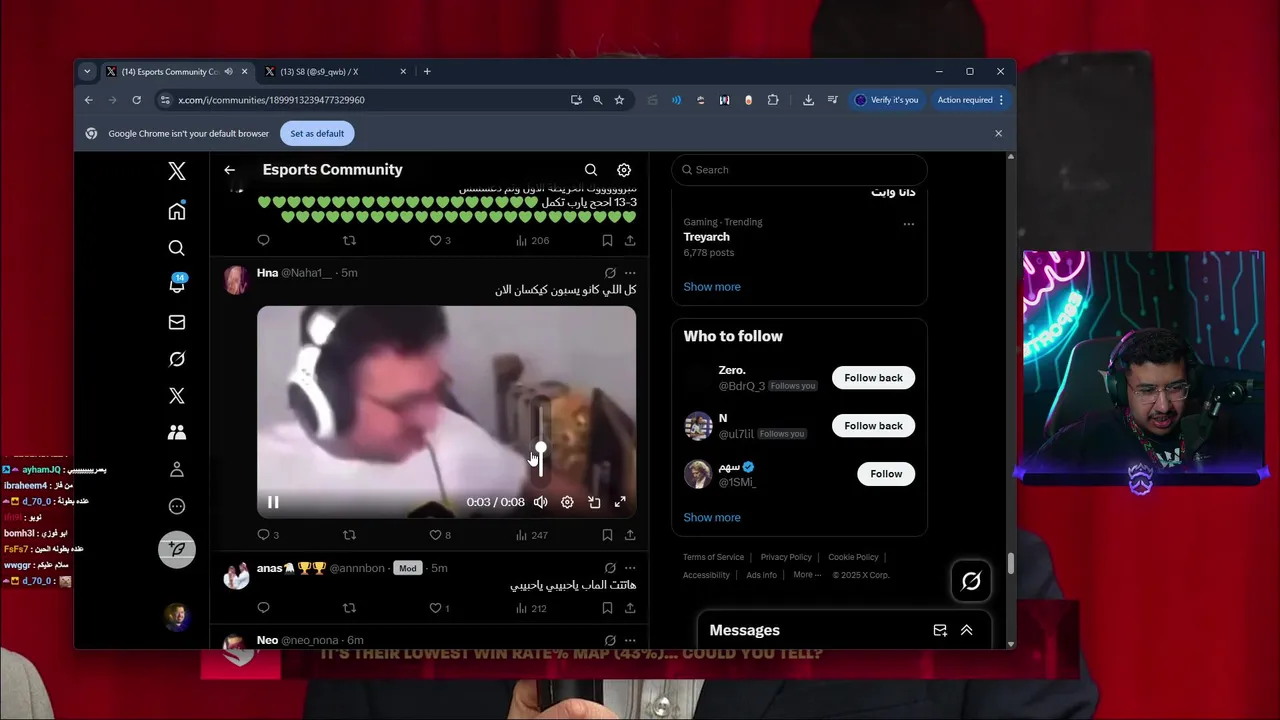
Task: Open Privacy Policy link
Action: (x=786, y=557)
